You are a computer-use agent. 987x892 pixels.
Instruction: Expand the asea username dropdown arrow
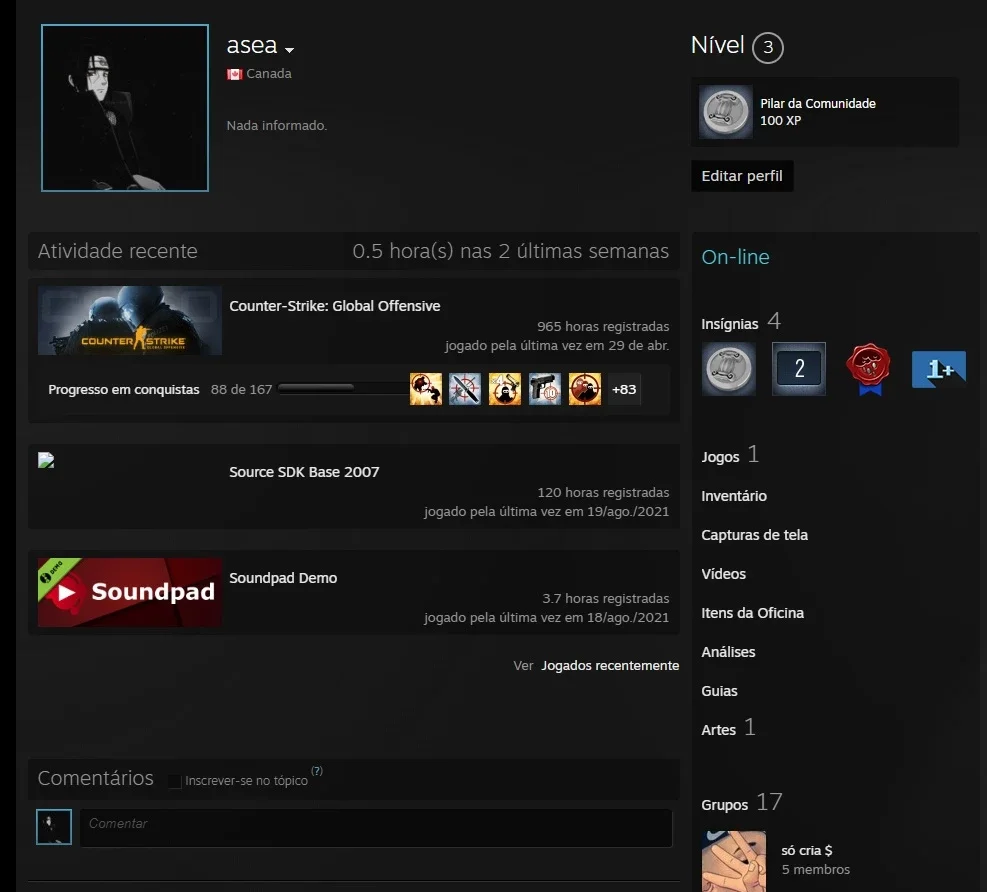(x=290, y=50)
